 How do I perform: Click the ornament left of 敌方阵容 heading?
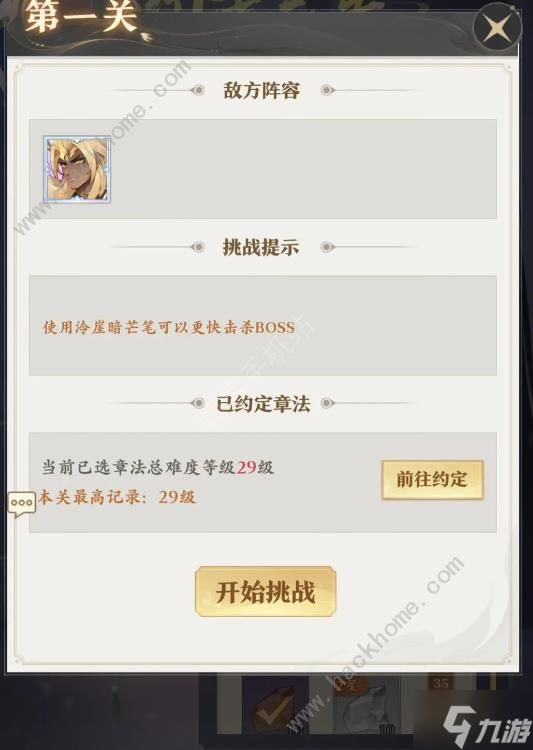[x=198, y=90]
